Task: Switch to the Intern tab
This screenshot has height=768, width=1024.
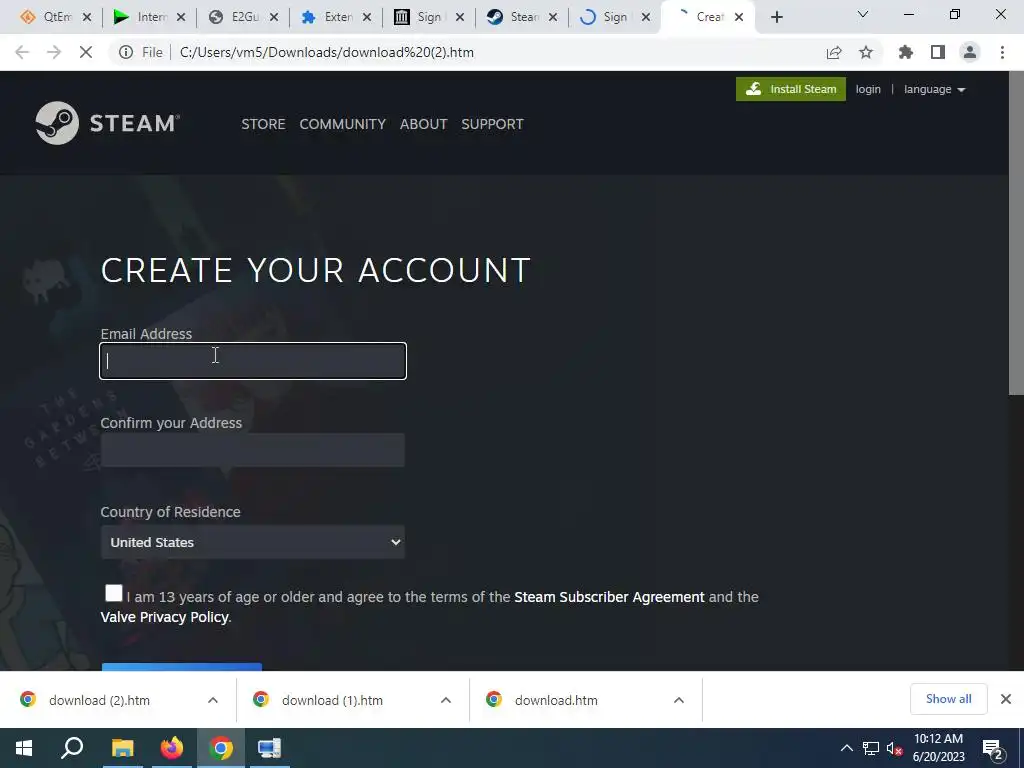Action: [150, 17]
